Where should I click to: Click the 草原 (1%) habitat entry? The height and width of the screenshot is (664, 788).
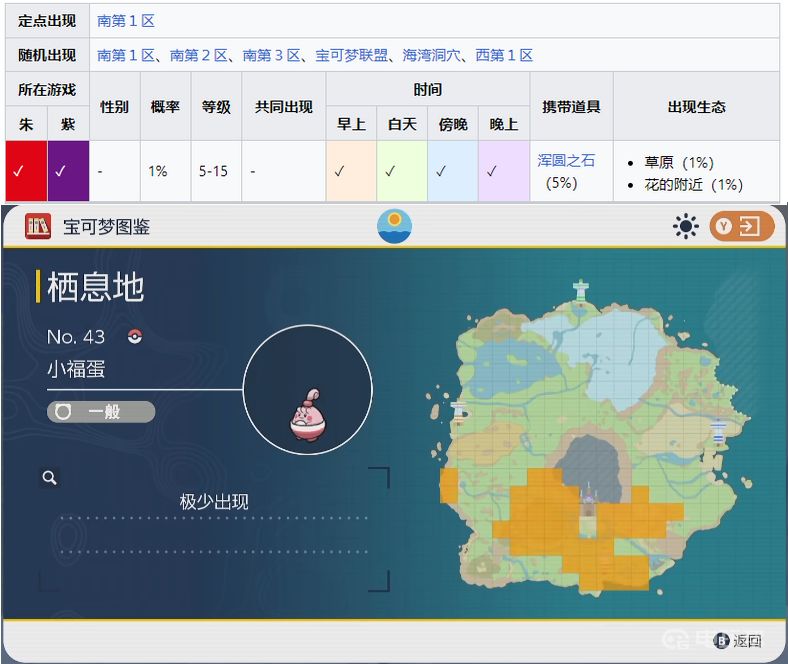click(x=678, y=162)
